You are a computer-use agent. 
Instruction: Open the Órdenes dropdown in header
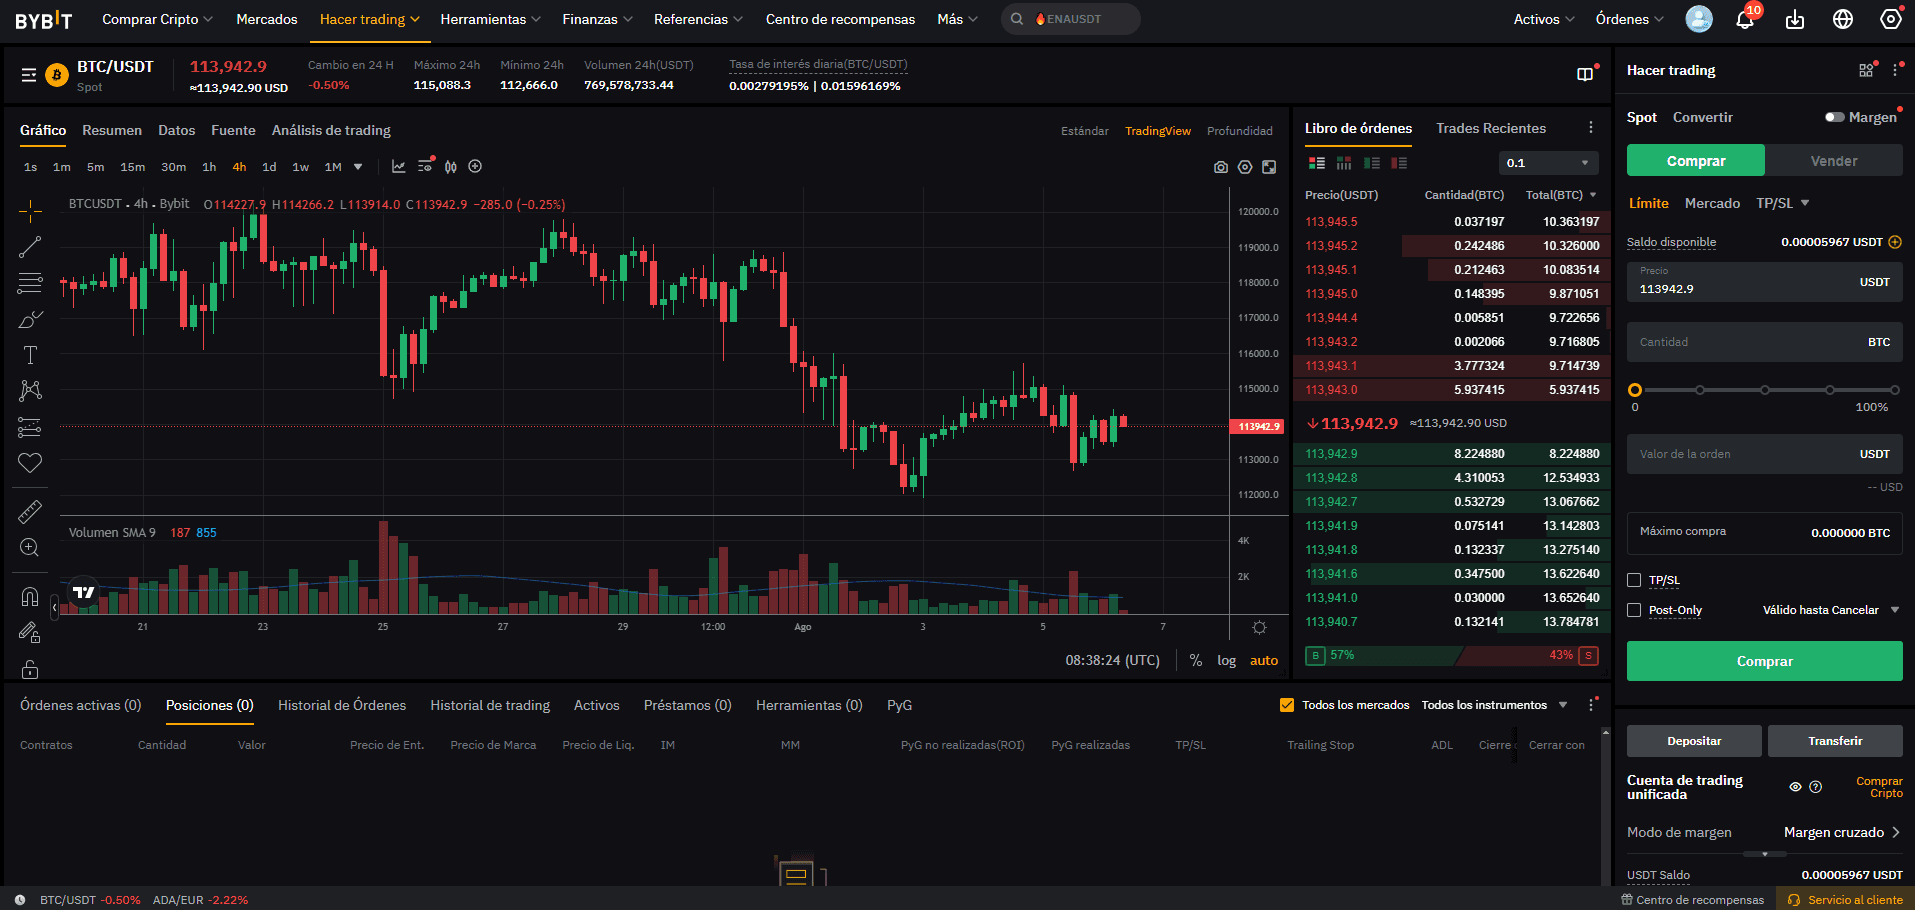pyautogui.click(x=1629, y=19)
